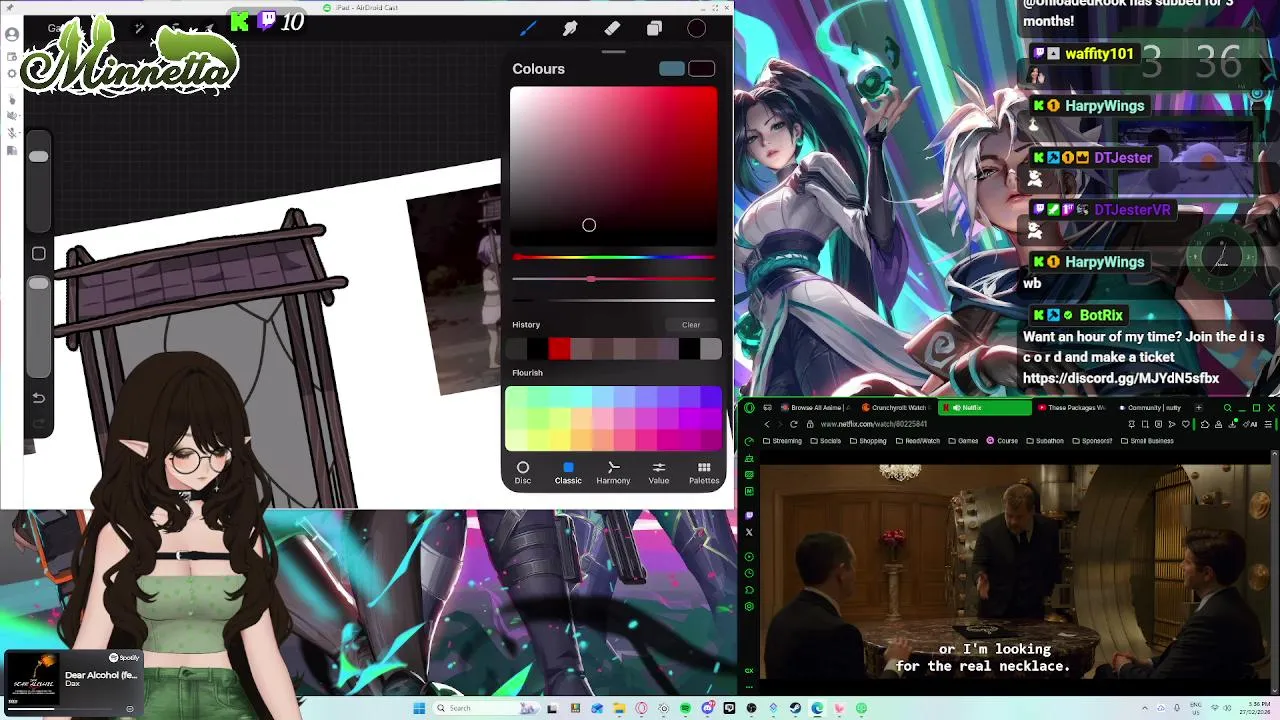Click the AirDroid Cast user profile icon

(12, 35)
